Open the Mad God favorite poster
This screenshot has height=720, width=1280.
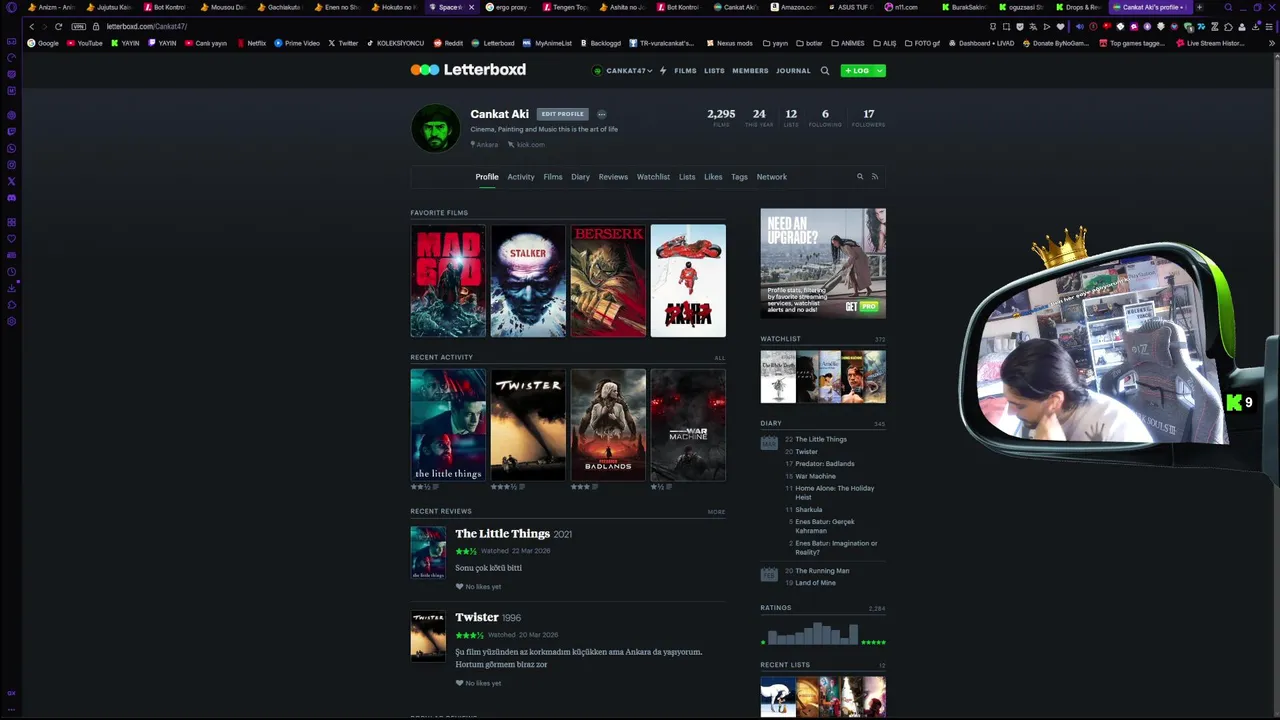click(x=448, y=281)
